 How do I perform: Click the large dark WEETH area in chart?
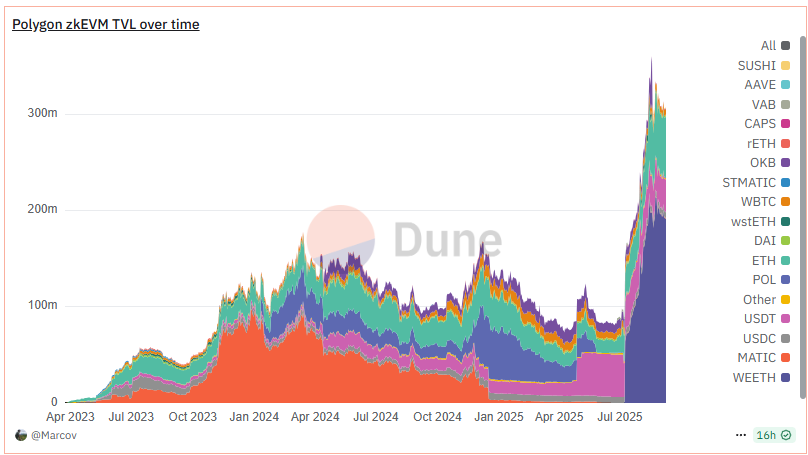pyautogui.click(x=650, y=319)
